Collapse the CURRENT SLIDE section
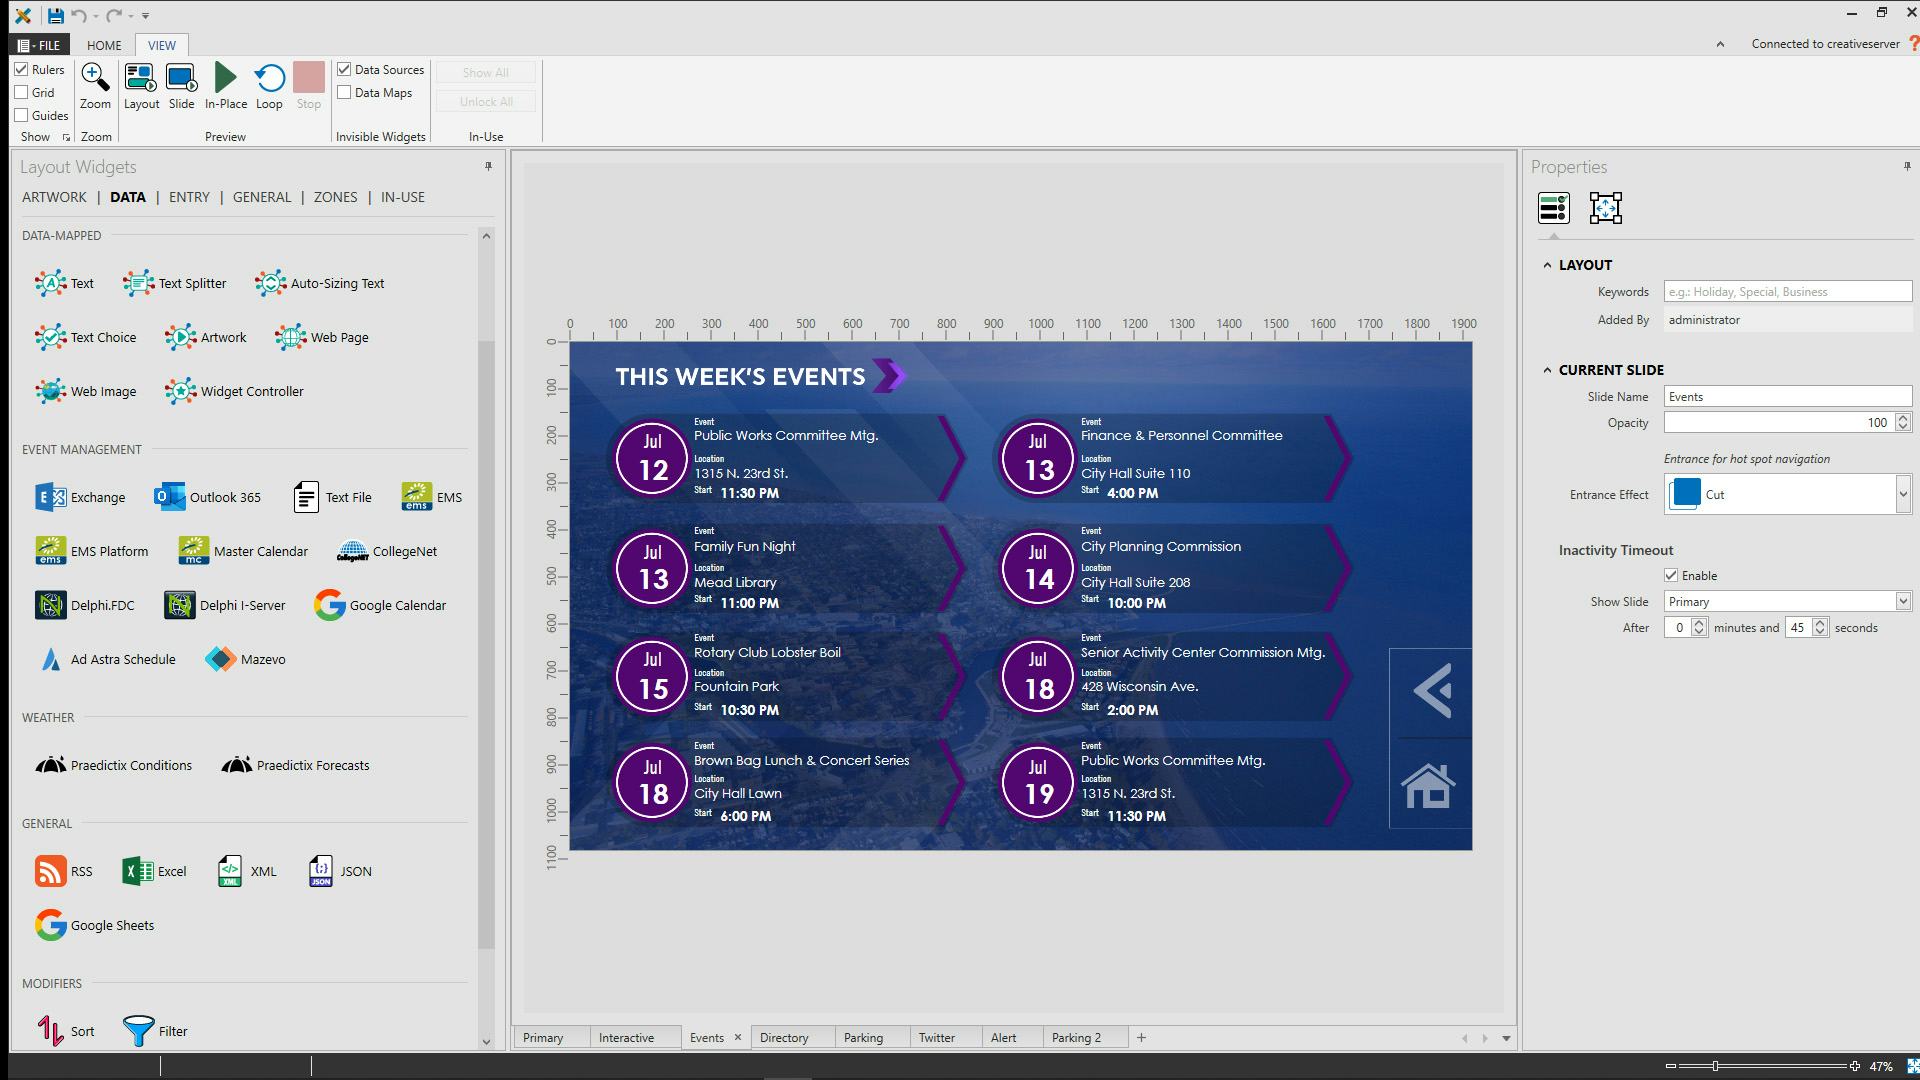 1547,370
